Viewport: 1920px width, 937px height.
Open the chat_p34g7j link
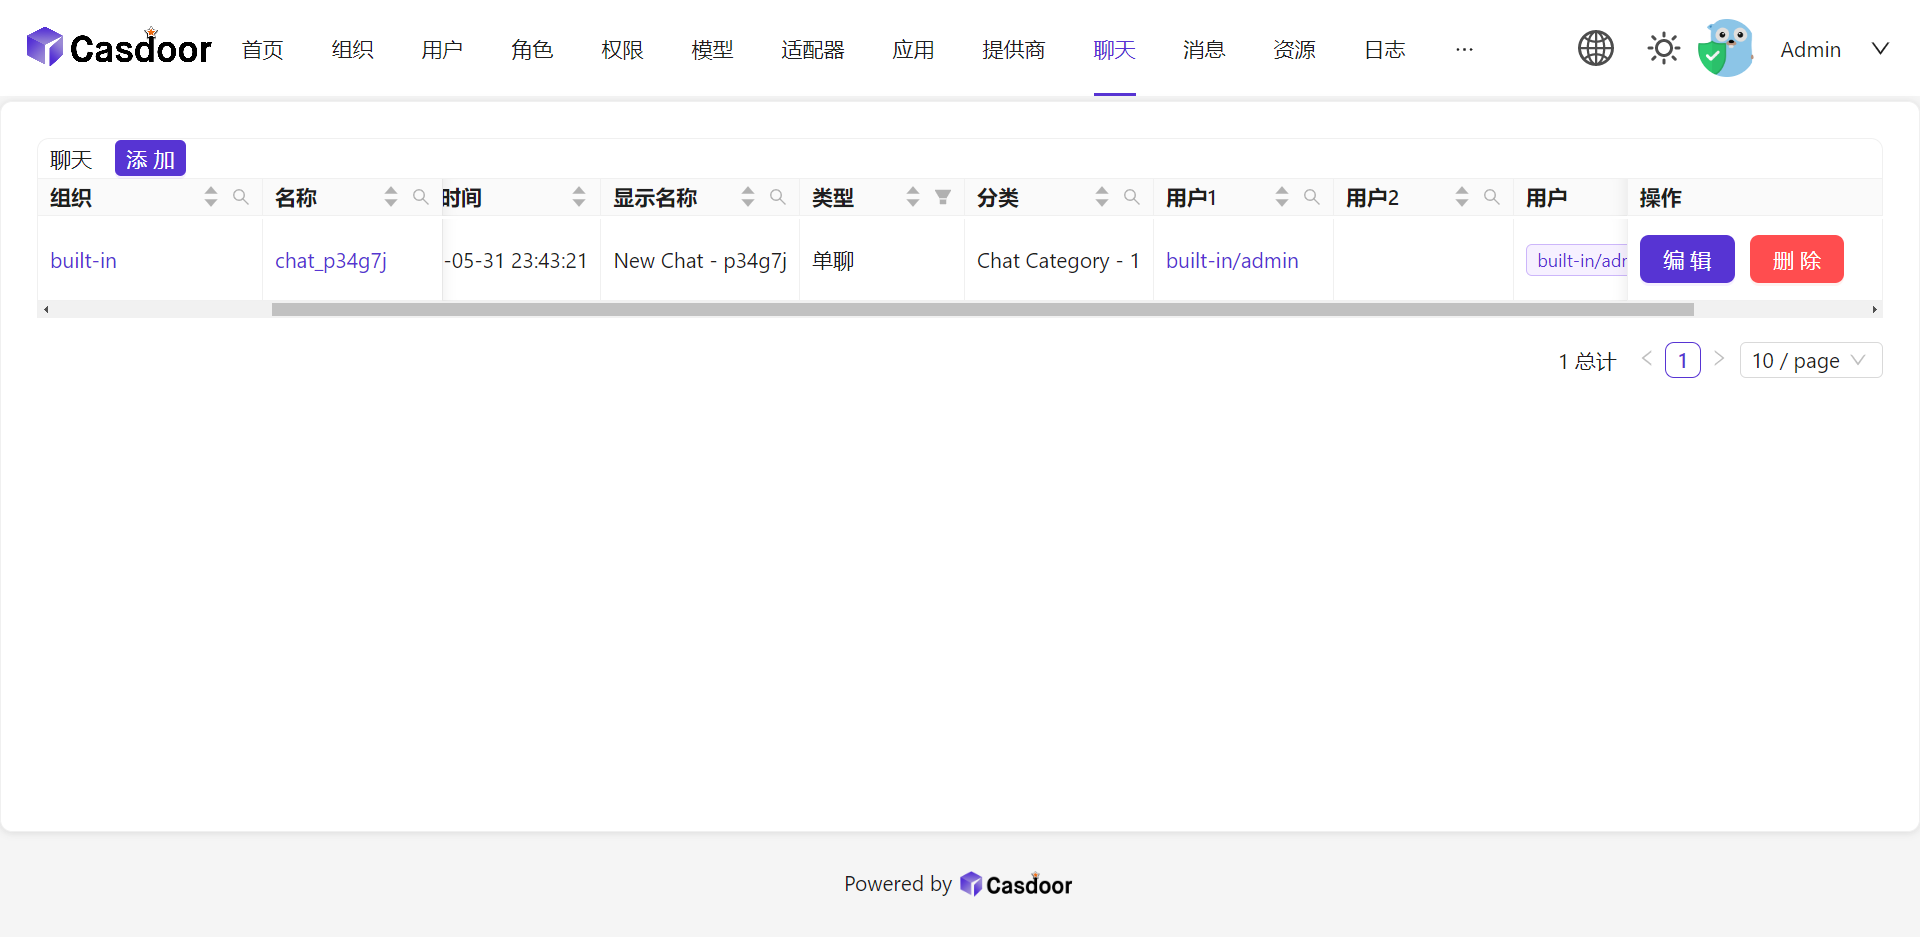(x=330, y=260)
